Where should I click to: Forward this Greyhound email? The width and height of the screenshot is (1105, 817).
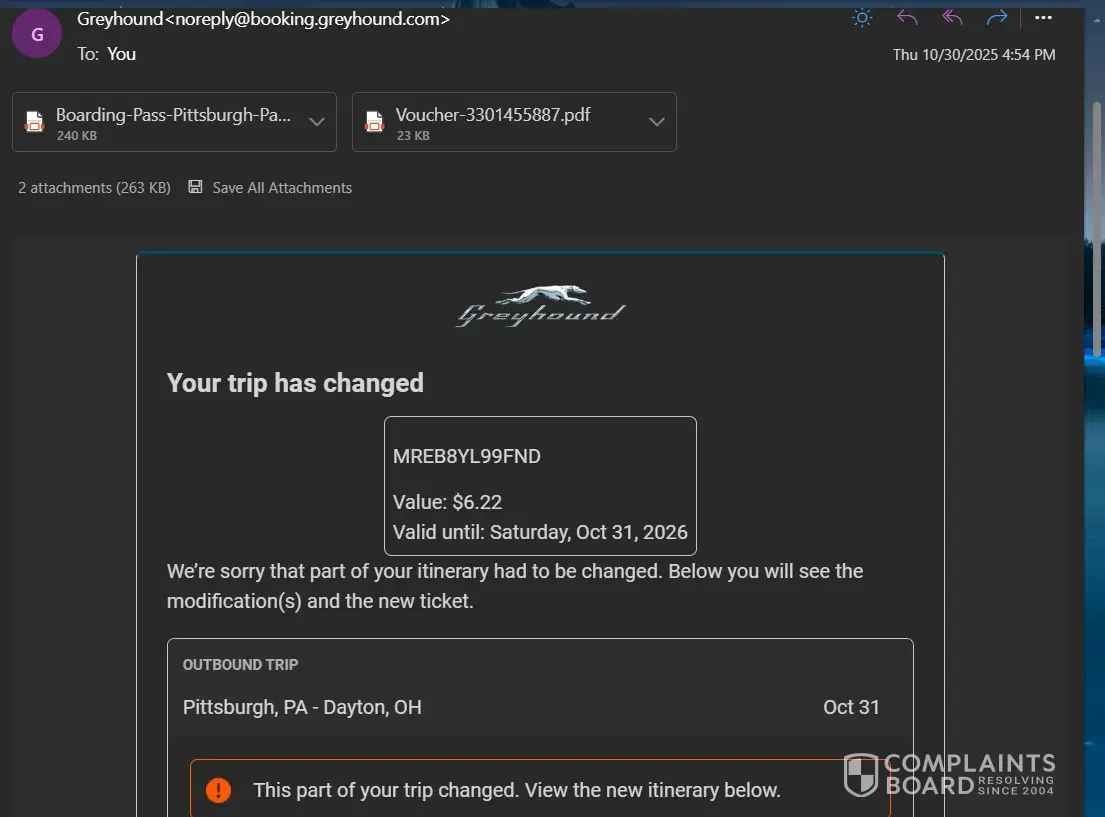996,18
